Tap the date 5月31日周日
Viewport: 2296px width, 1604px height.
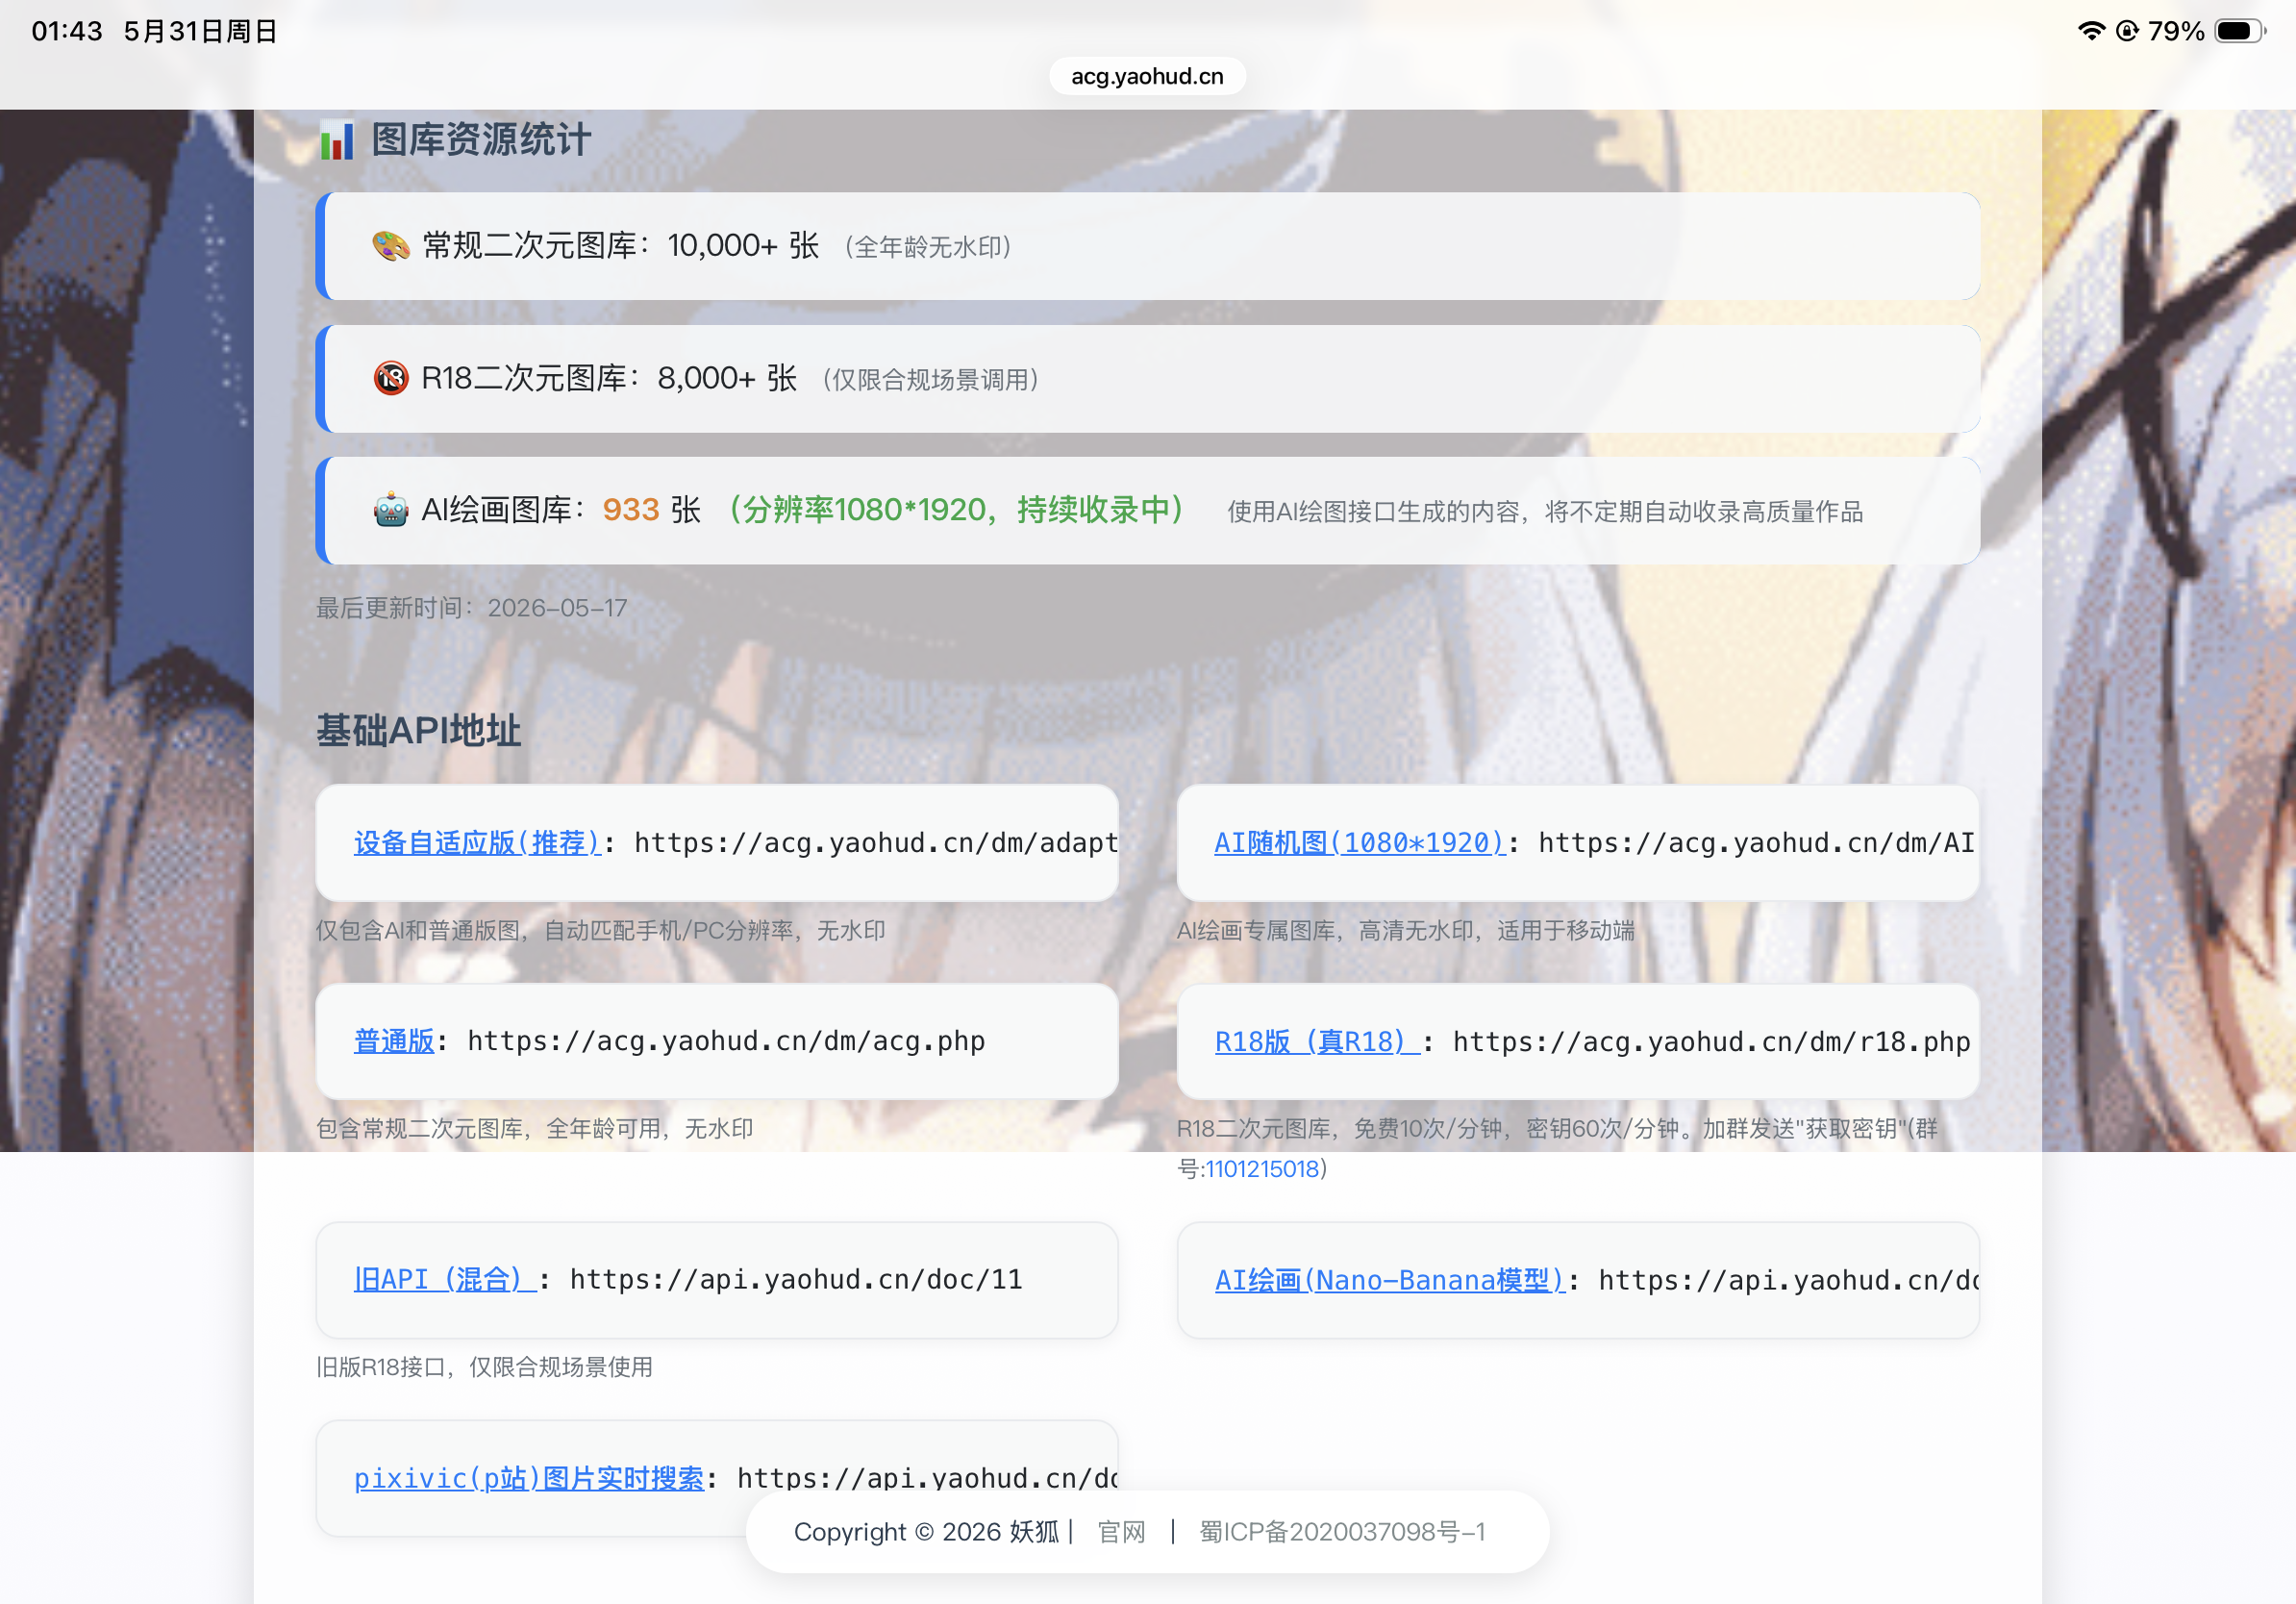(200, 31)
